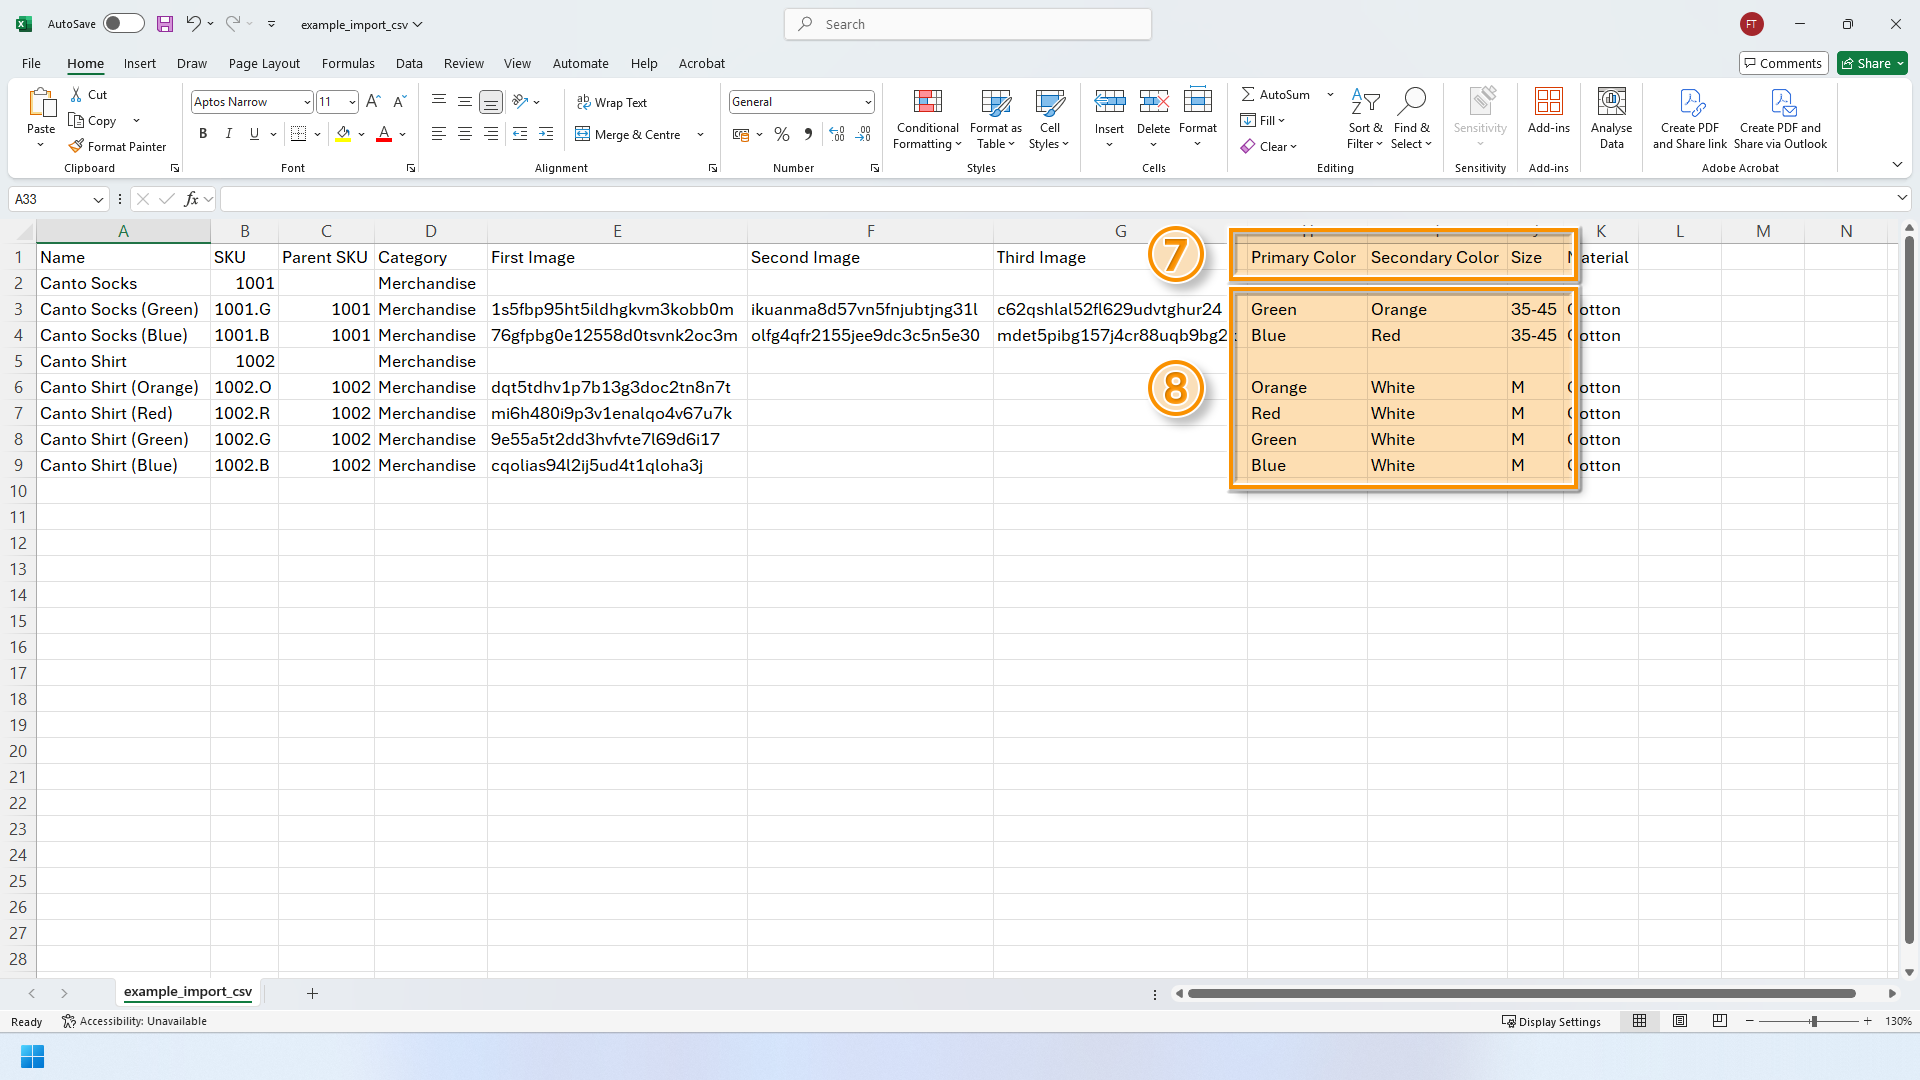Switch to the Page Layout tab
Screen dimensions: 1920x1080
pos(264,63)
